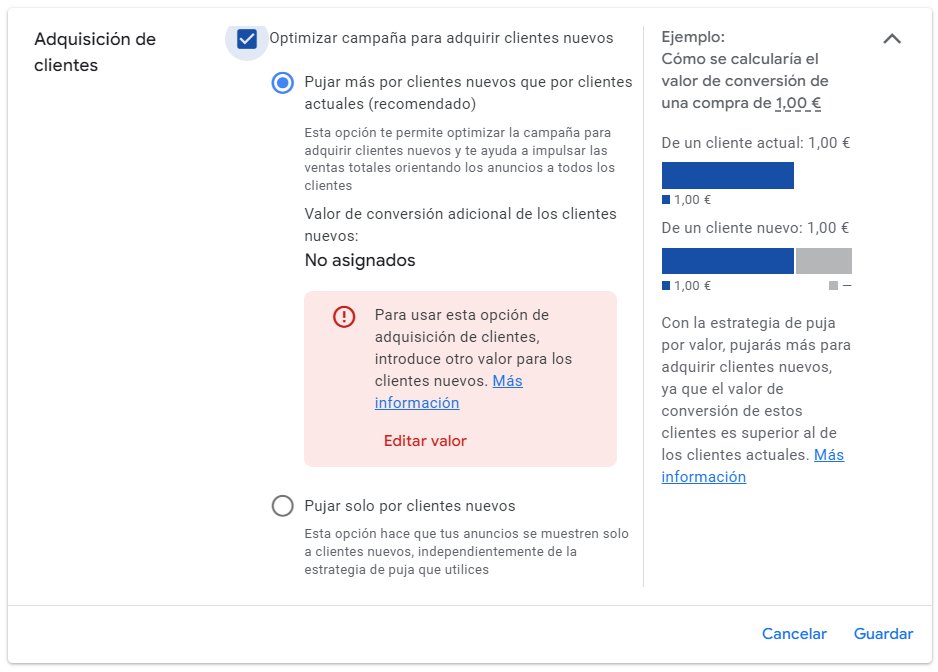Collapse the Adquisición de clientes section chevron
Image resolution: width=938 pixels, height=672 pixels.
coord(892,39)
